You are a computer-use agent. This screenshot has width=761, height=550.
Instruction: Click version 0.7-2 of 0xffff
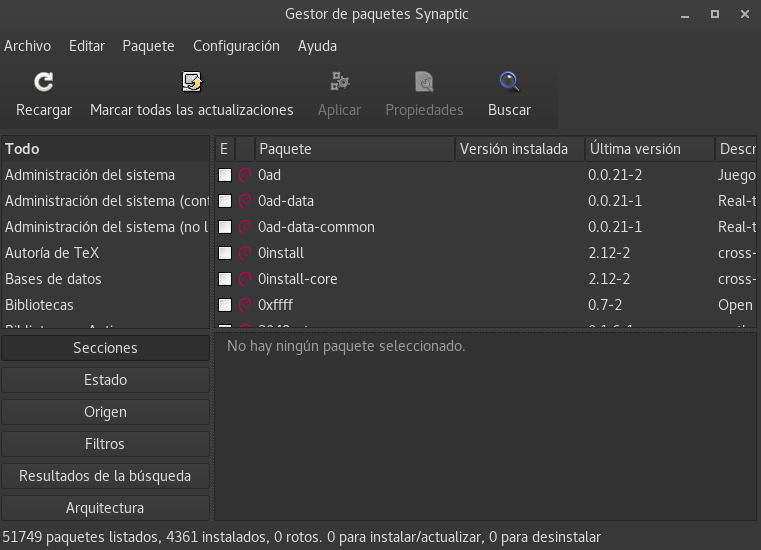605,305
